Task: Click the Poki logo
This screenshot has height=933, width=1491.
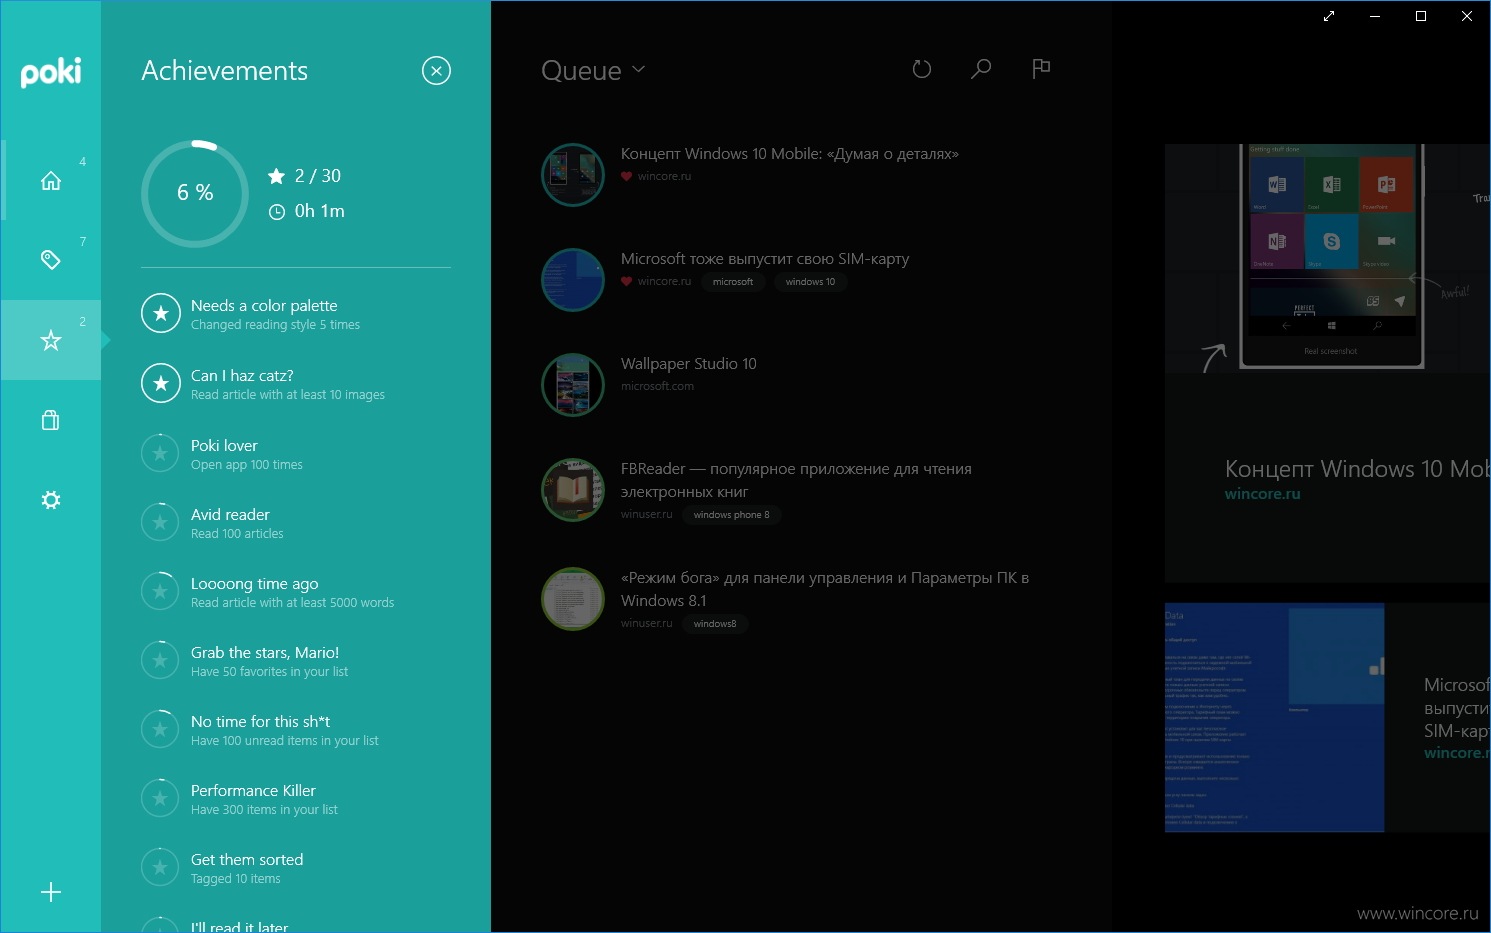Action: pyautogui.click(x=51, y=72)
